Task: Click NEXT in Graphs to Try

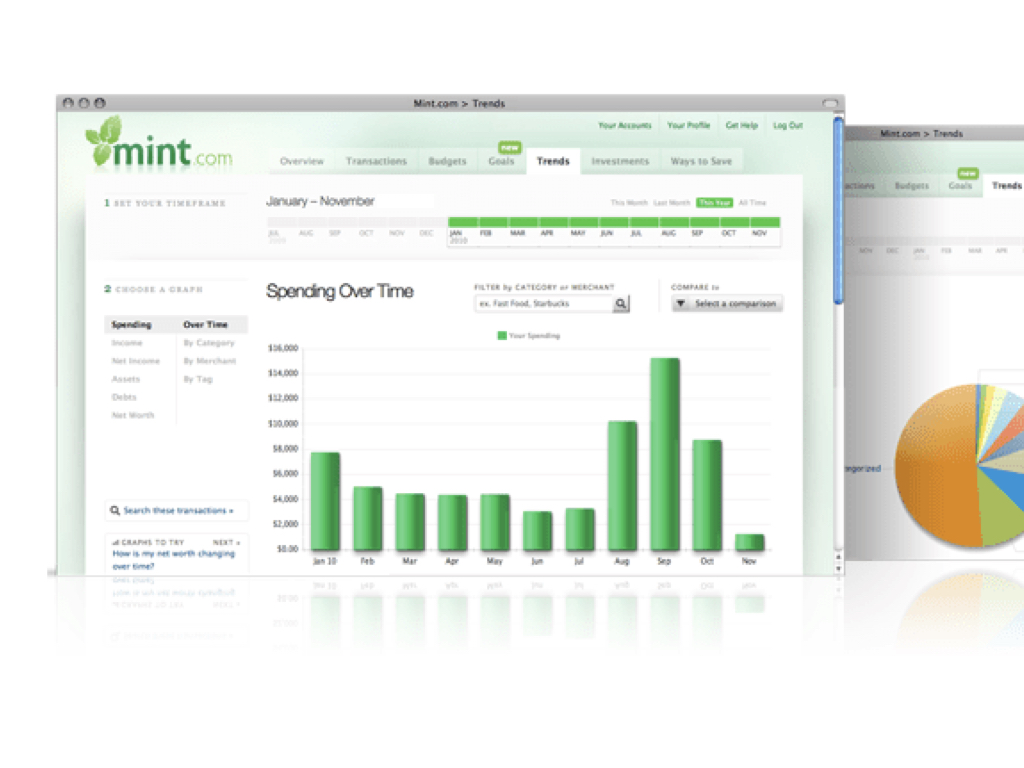Action: [x=226, y=543]
